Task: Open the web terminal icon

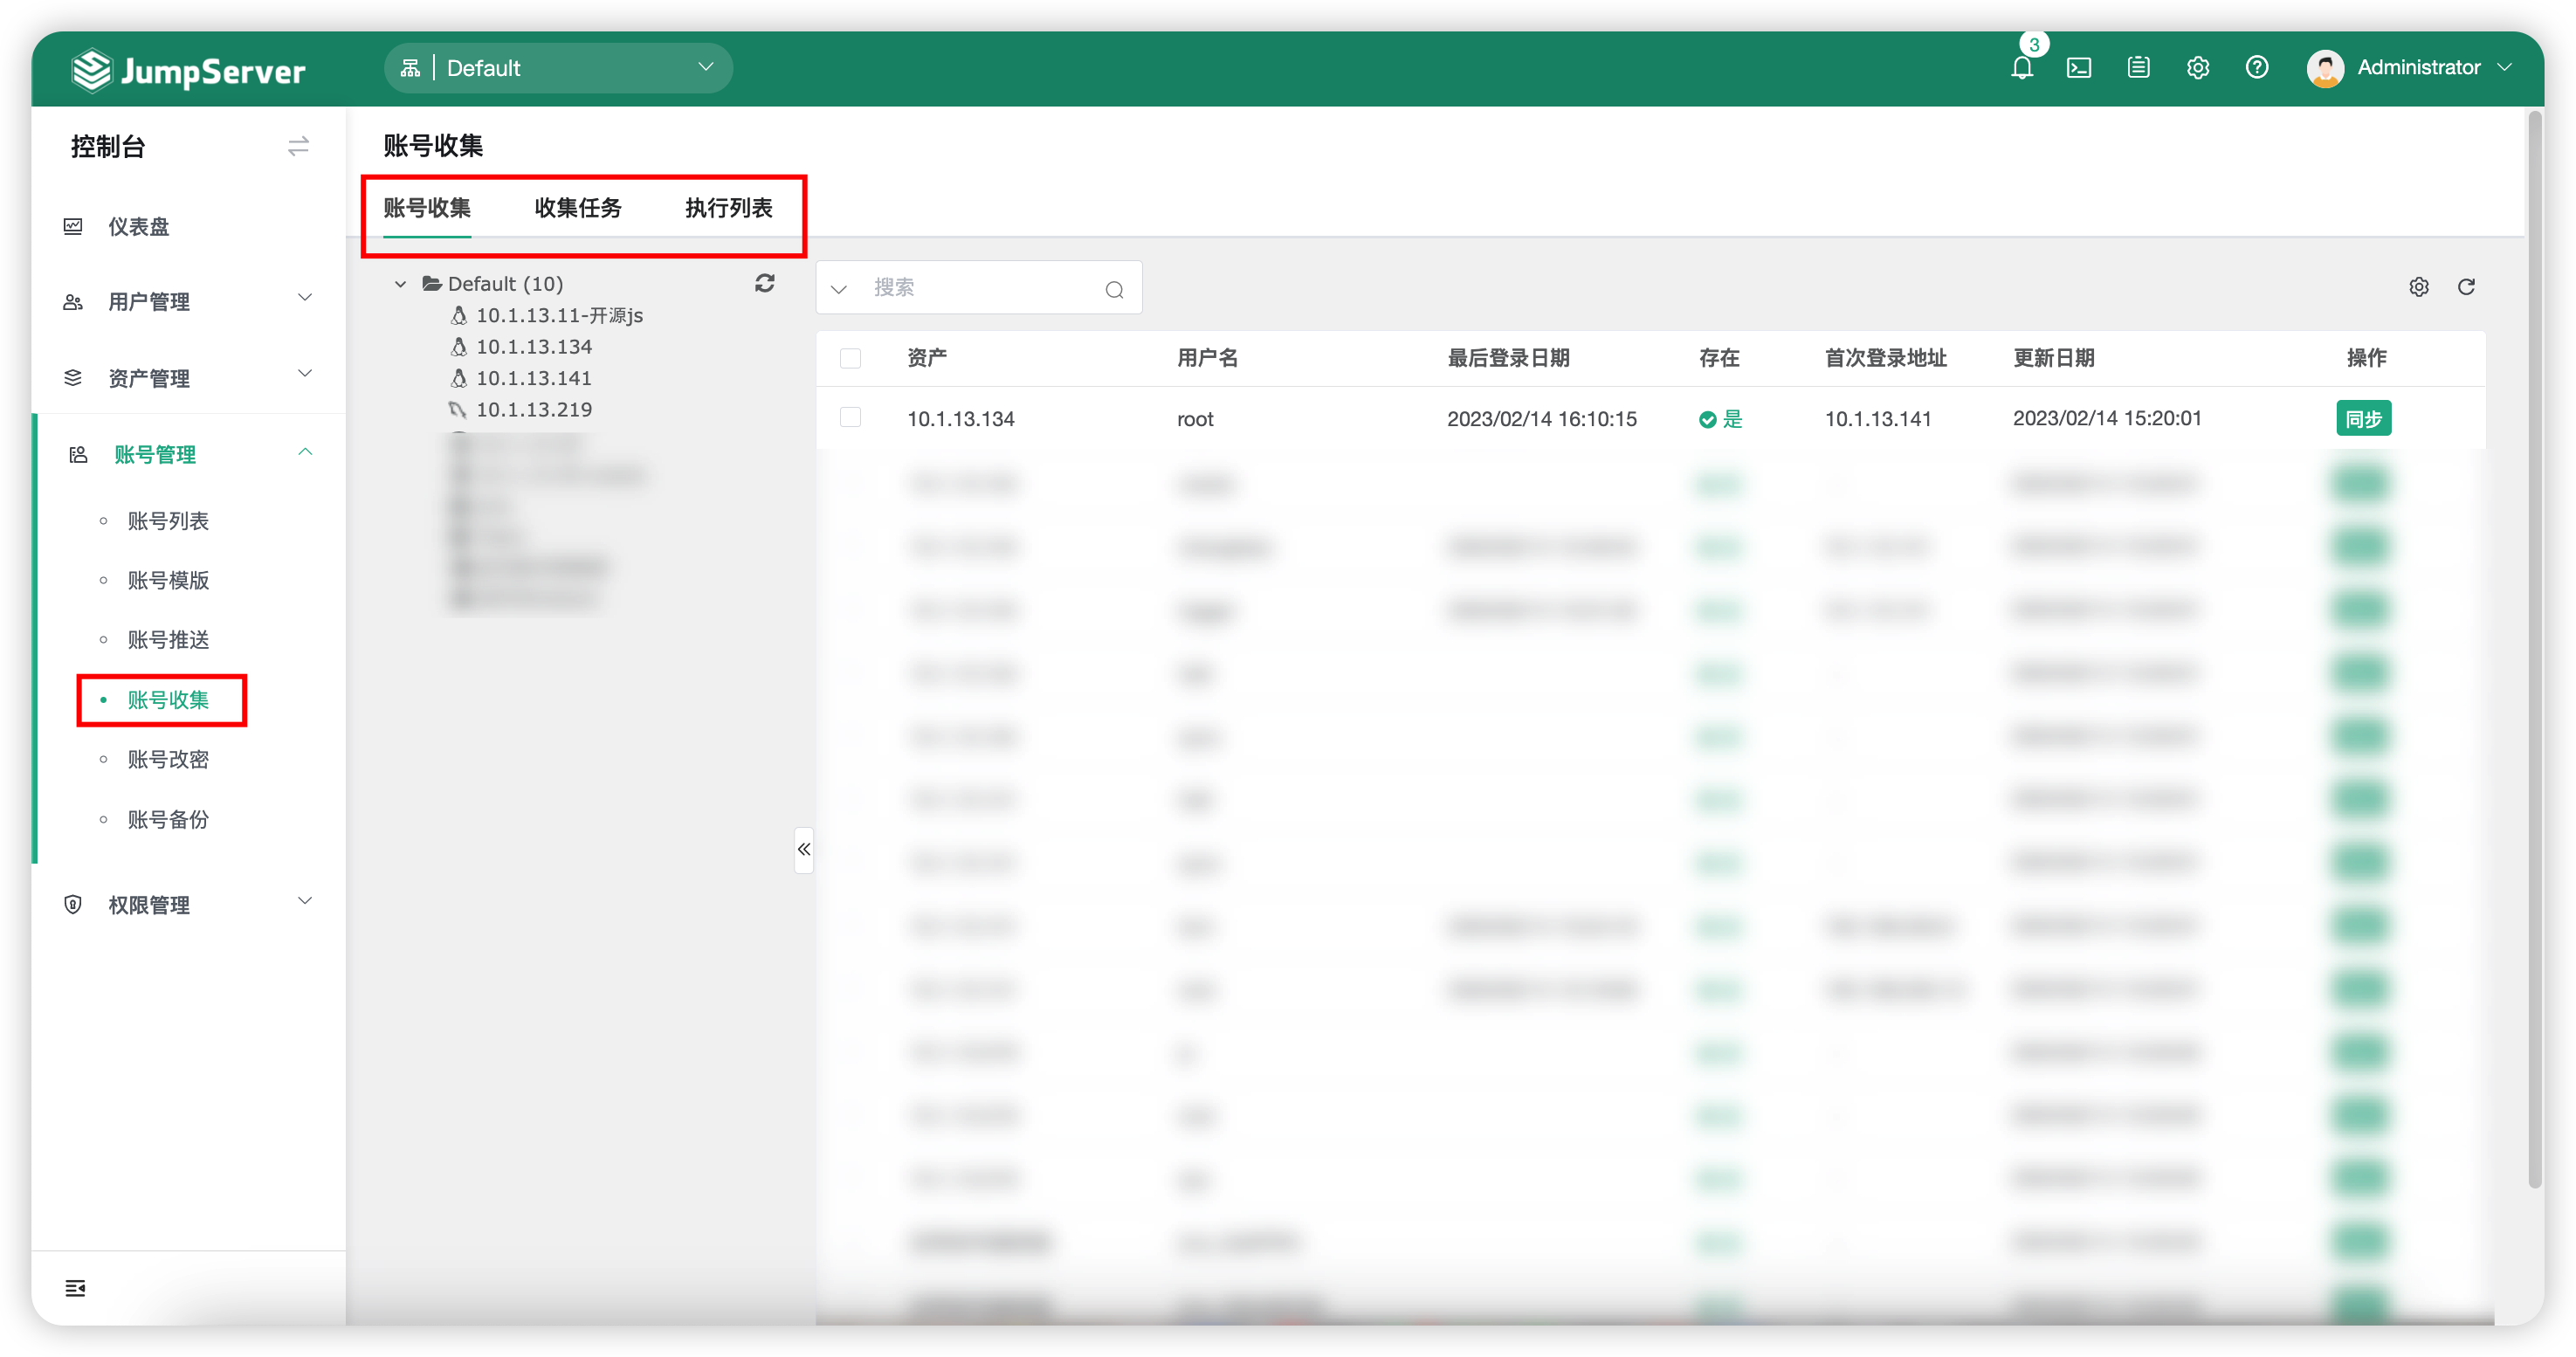Action: (2079, 68)
